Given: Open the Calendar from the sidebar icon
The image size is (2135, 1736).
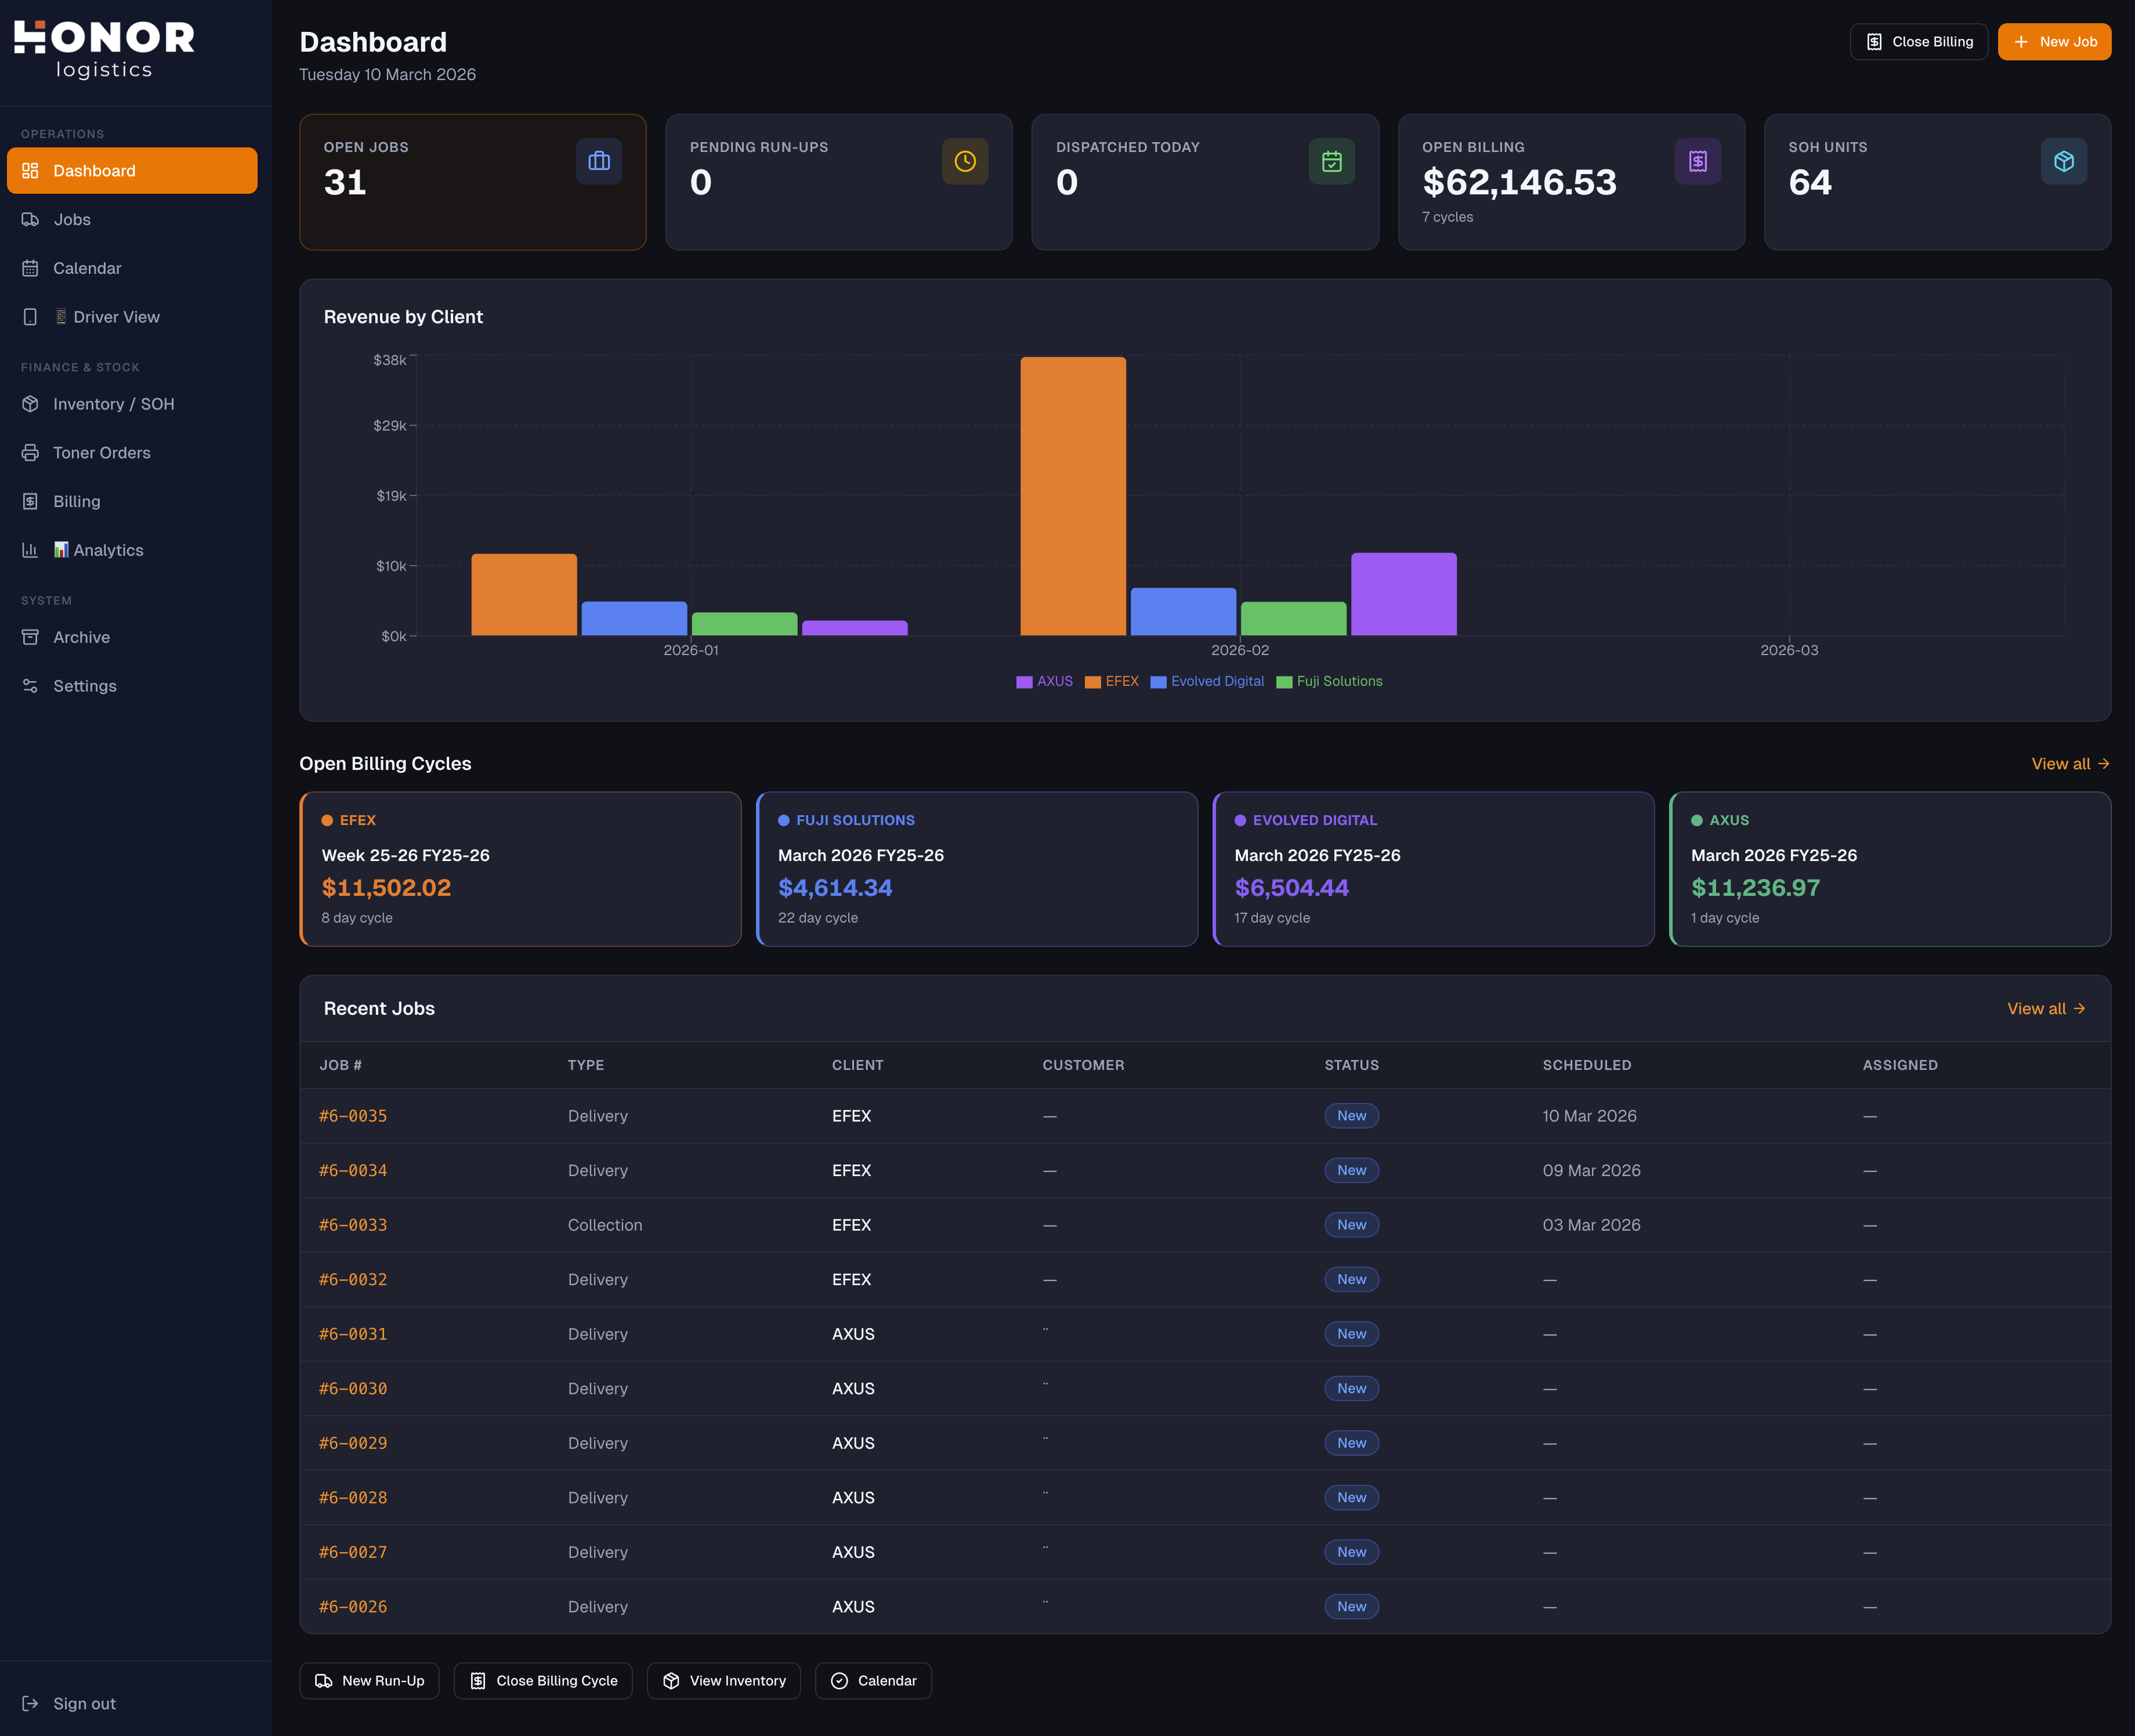Looking at the screenshot, I should click(31, 268).
